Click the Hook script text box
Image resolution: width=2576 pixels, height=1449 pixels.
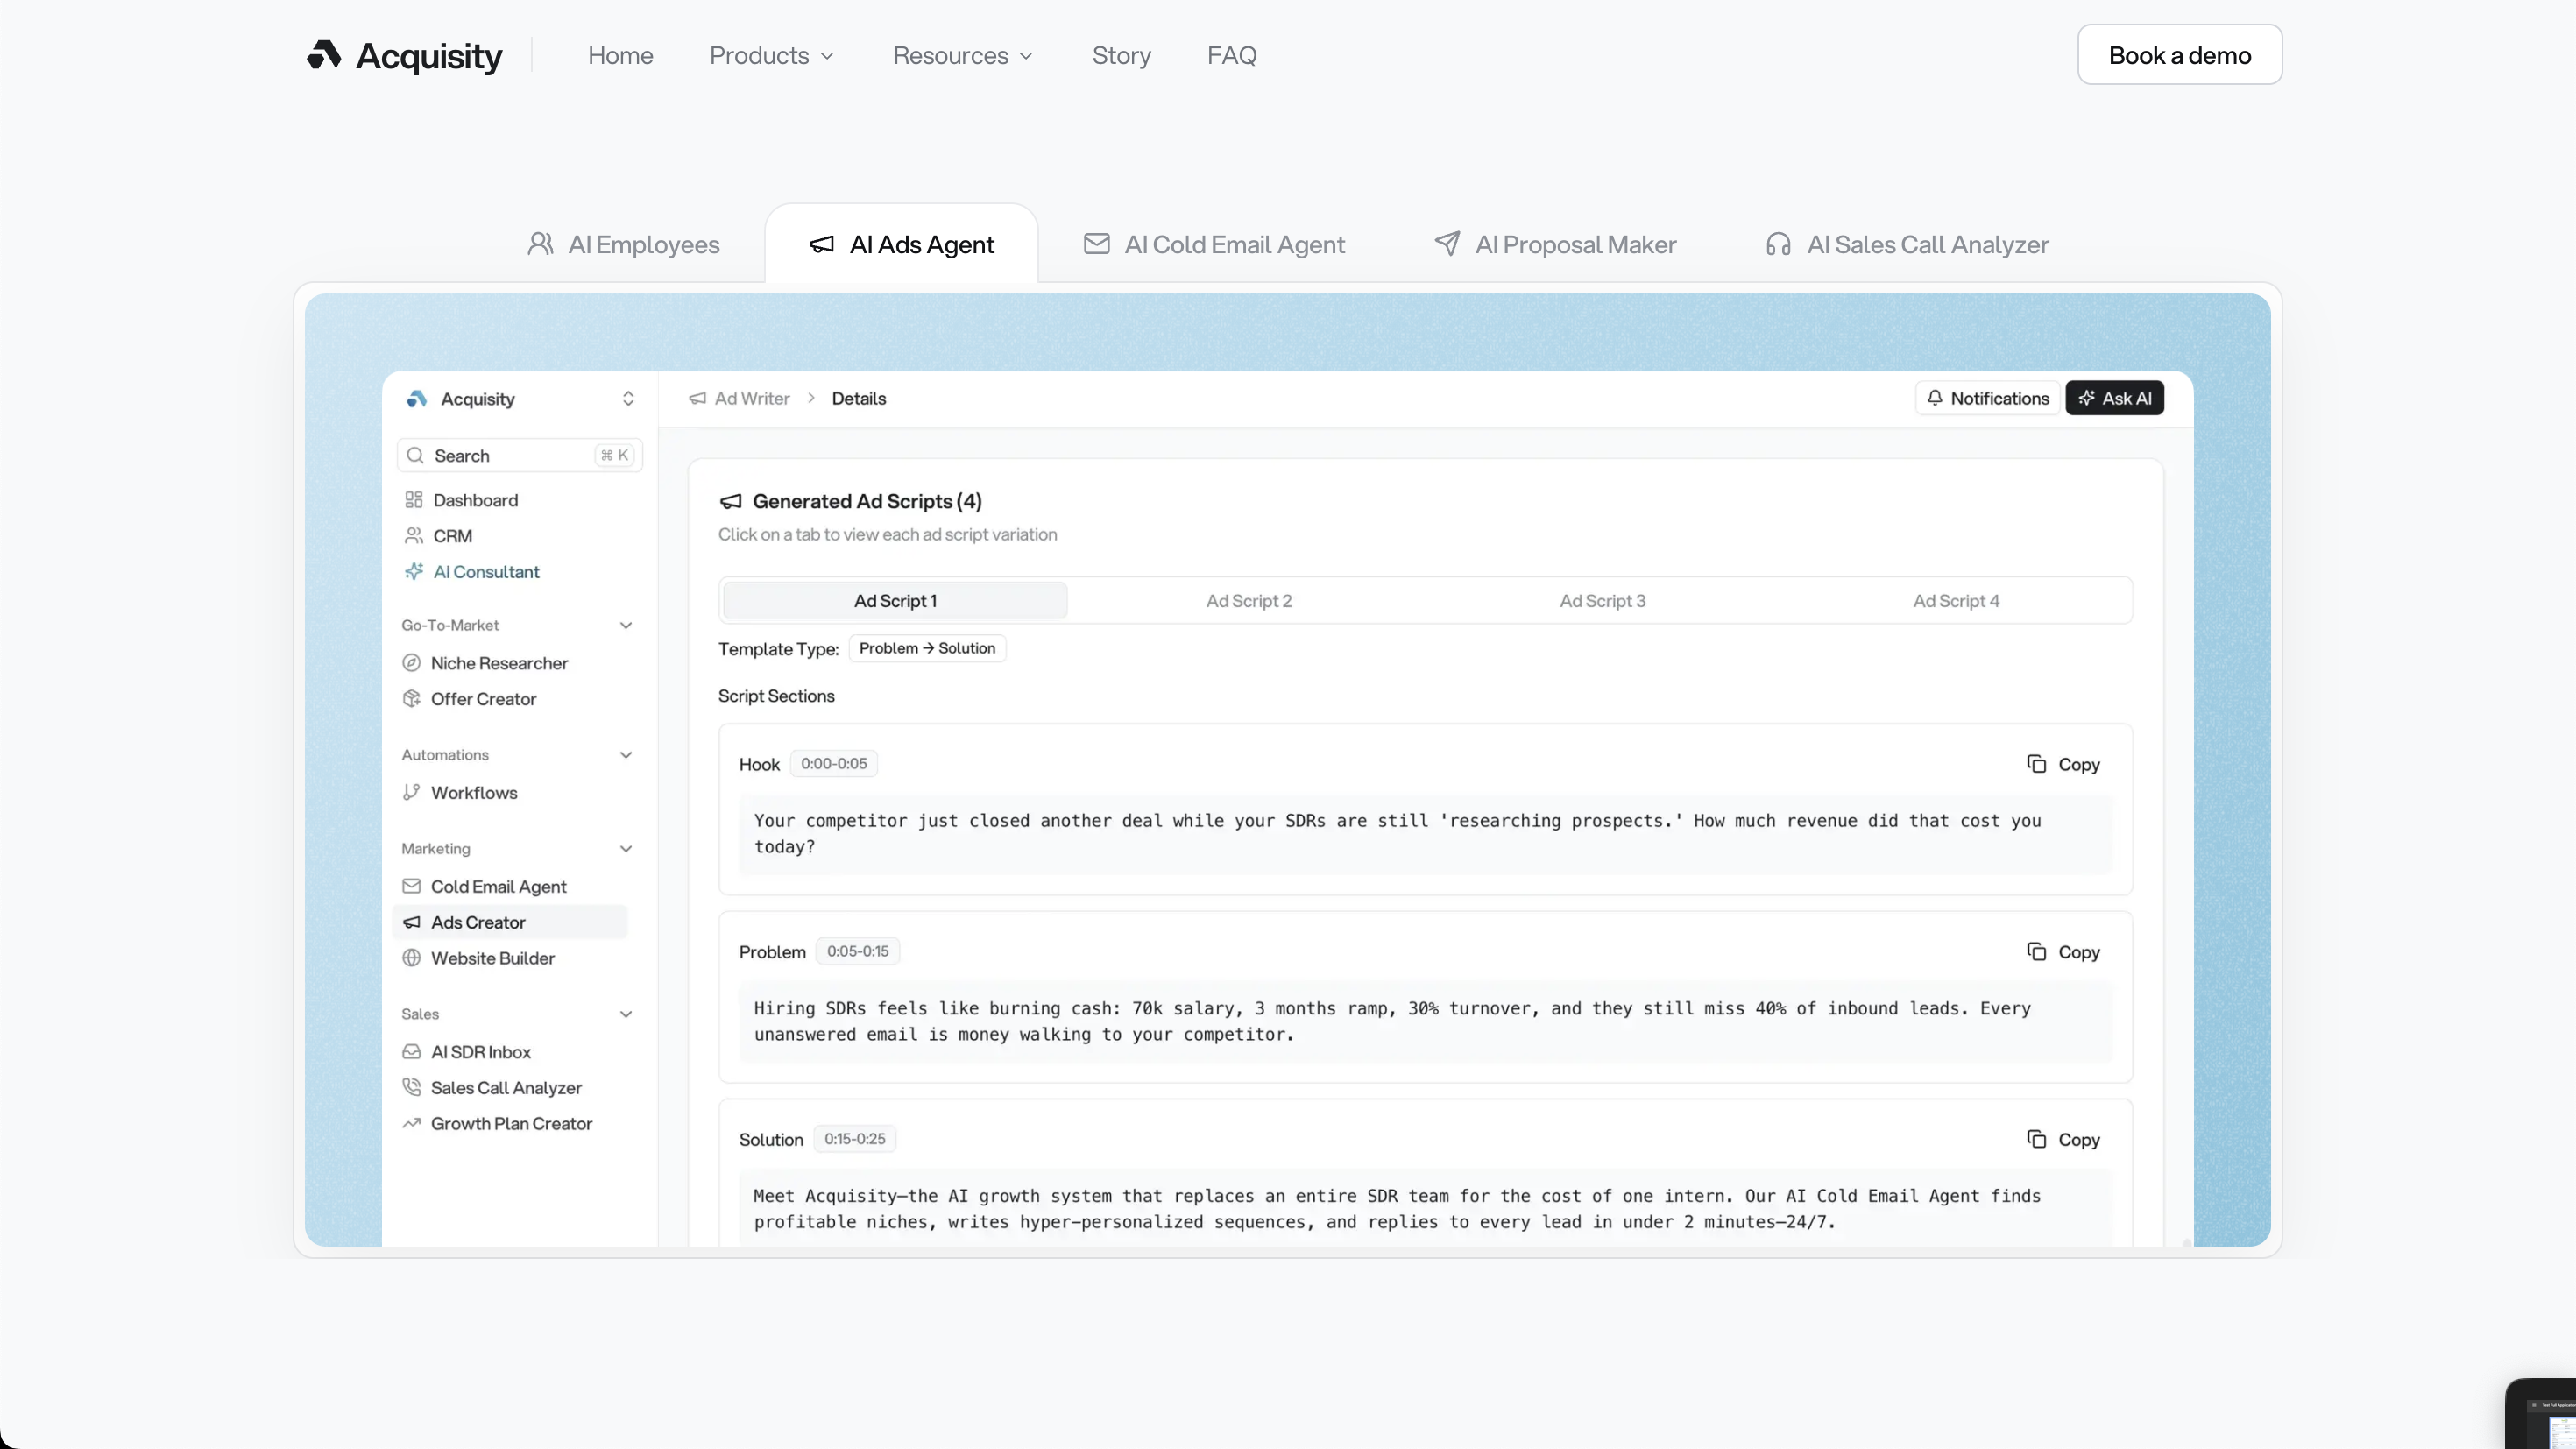1425,834
